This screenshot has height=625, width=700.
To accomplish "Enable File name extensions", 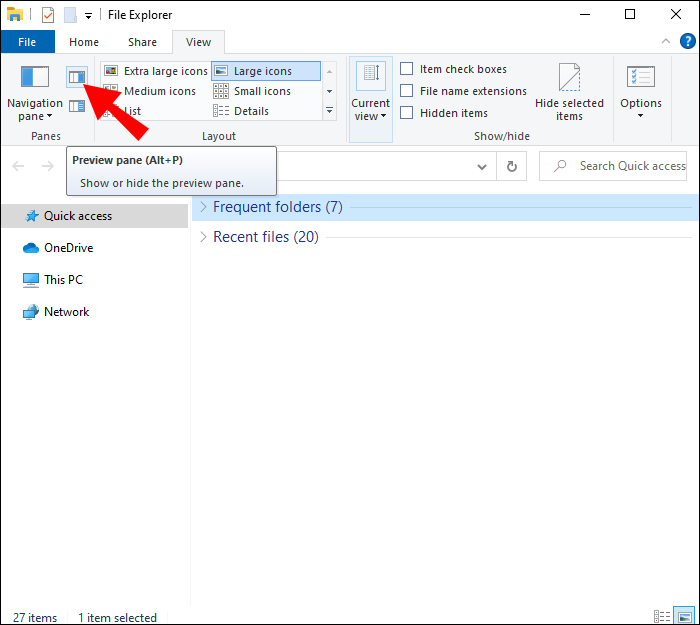I will point(406,91).
